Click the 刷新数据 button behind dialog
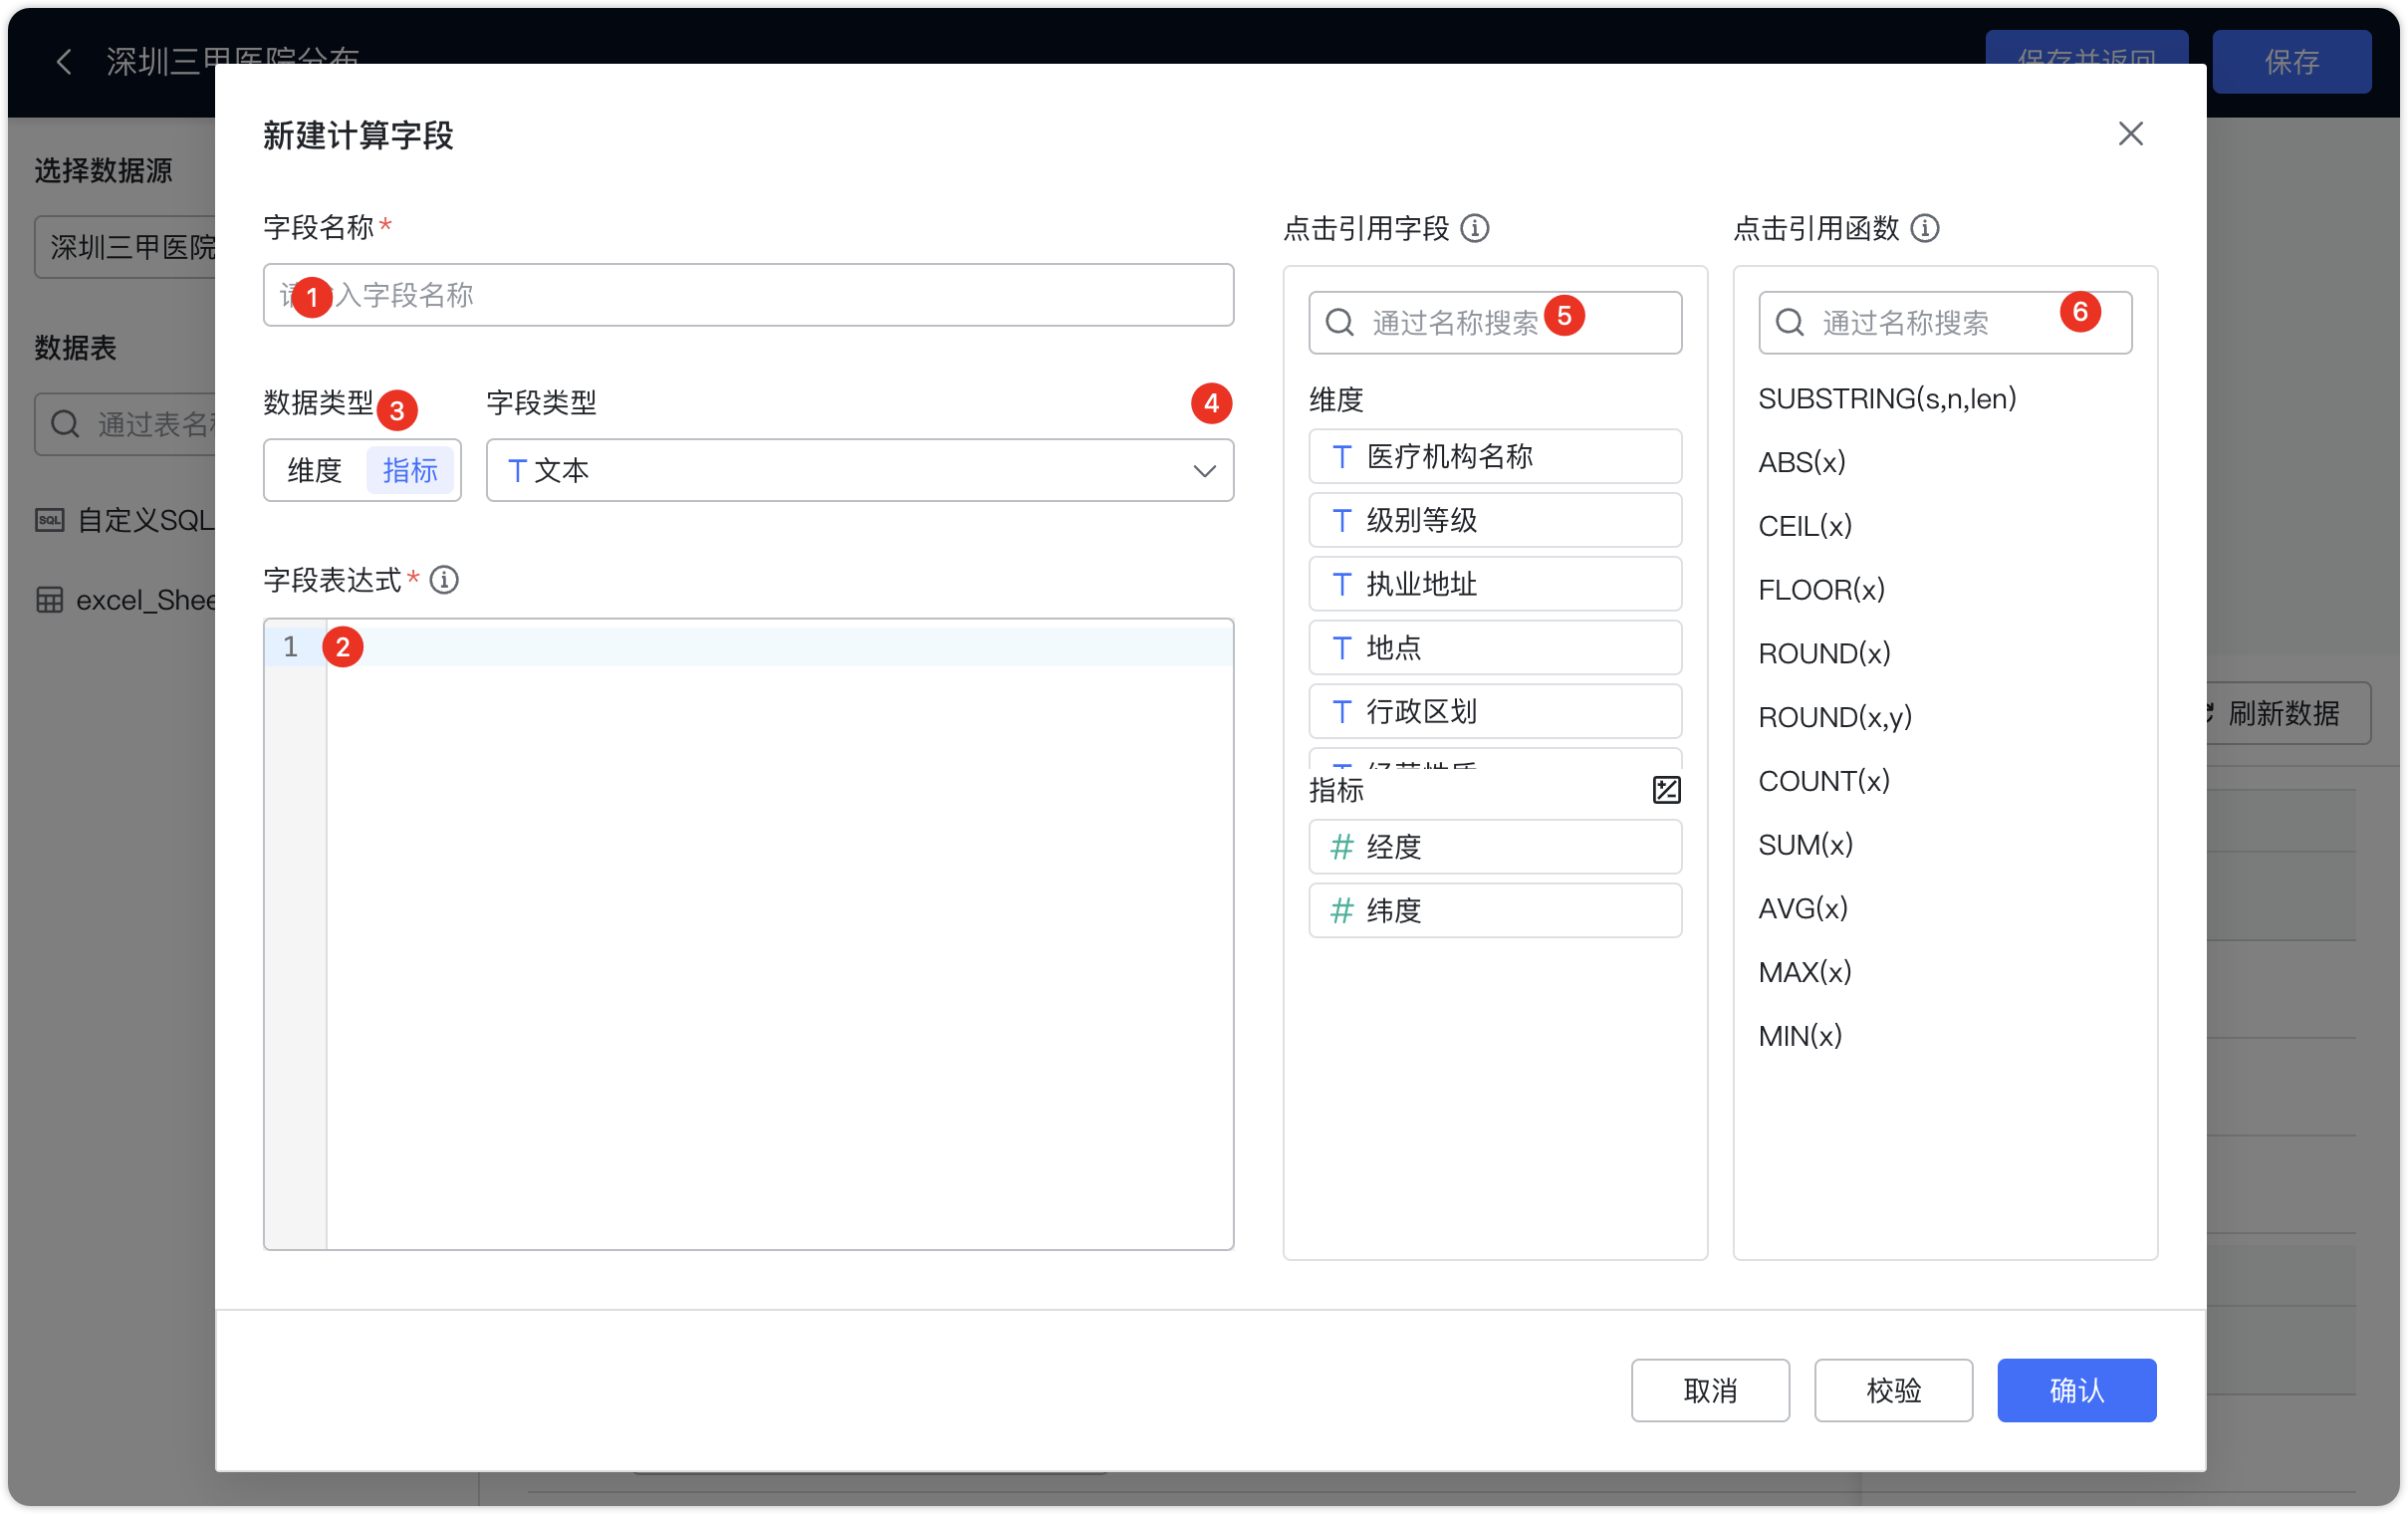Viewport: 2408px width, 1514px height. [x=2288, y=714]
